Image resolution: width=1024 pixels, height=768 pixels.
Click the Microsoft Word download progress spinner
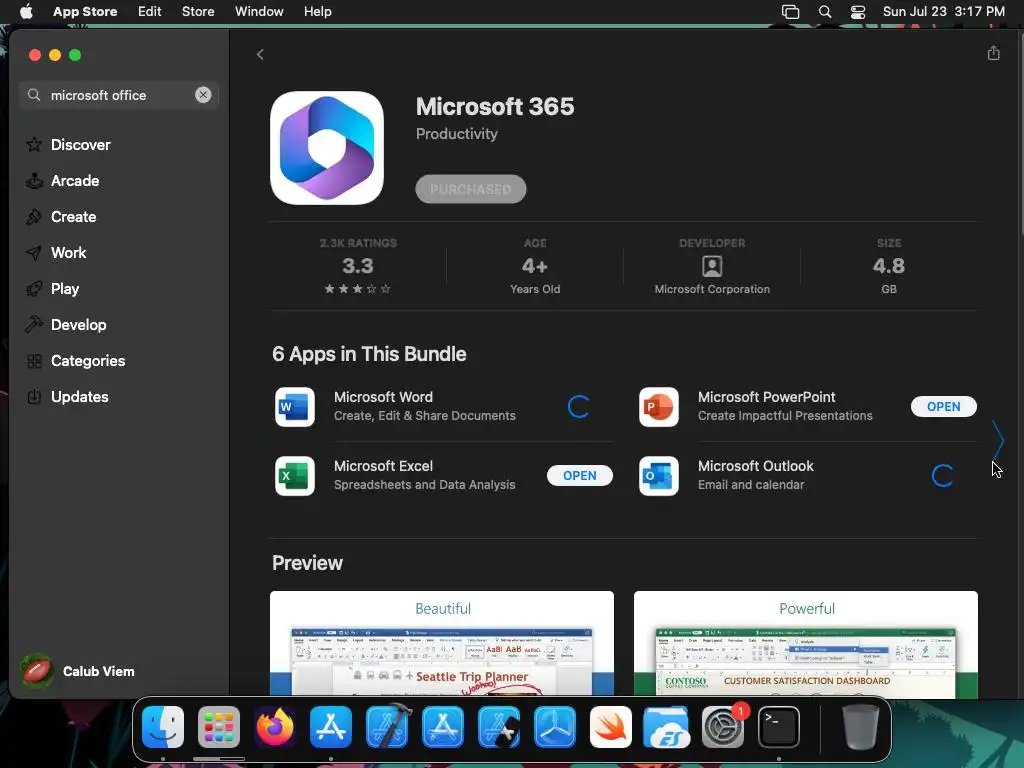[579, 406]
